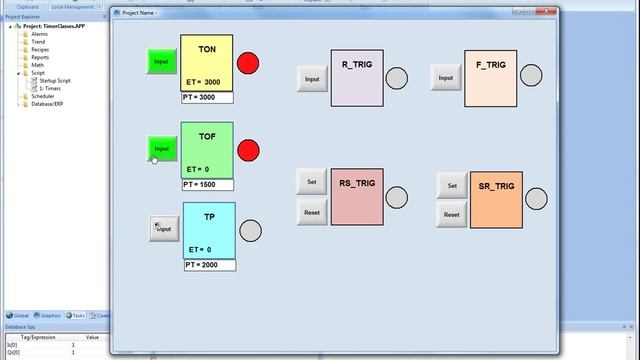This screenshot has width=640, height=360.
Task: Select the Database/ERP folder in Project Explorer
Action: pyautogui.click(x=47, y=104)
